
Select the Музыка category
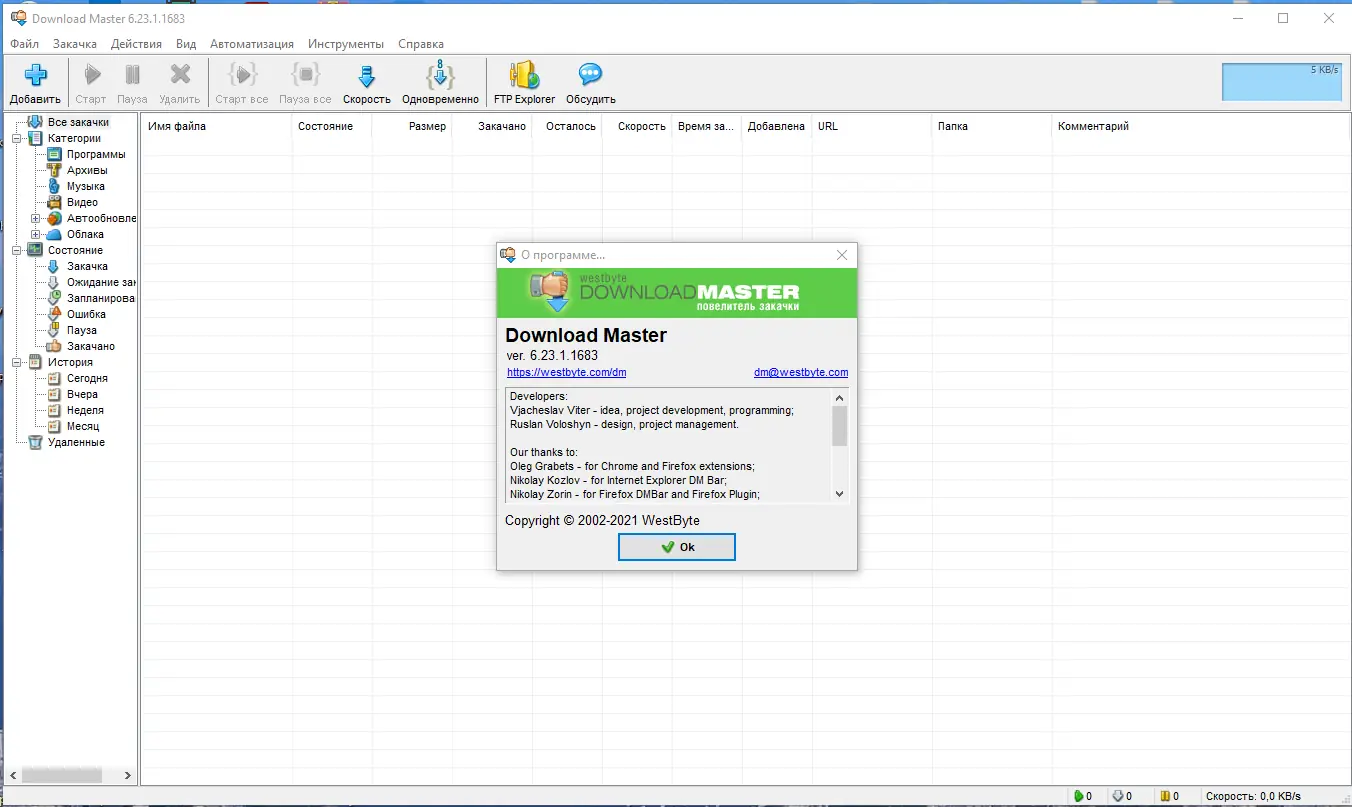click(86, 186)
